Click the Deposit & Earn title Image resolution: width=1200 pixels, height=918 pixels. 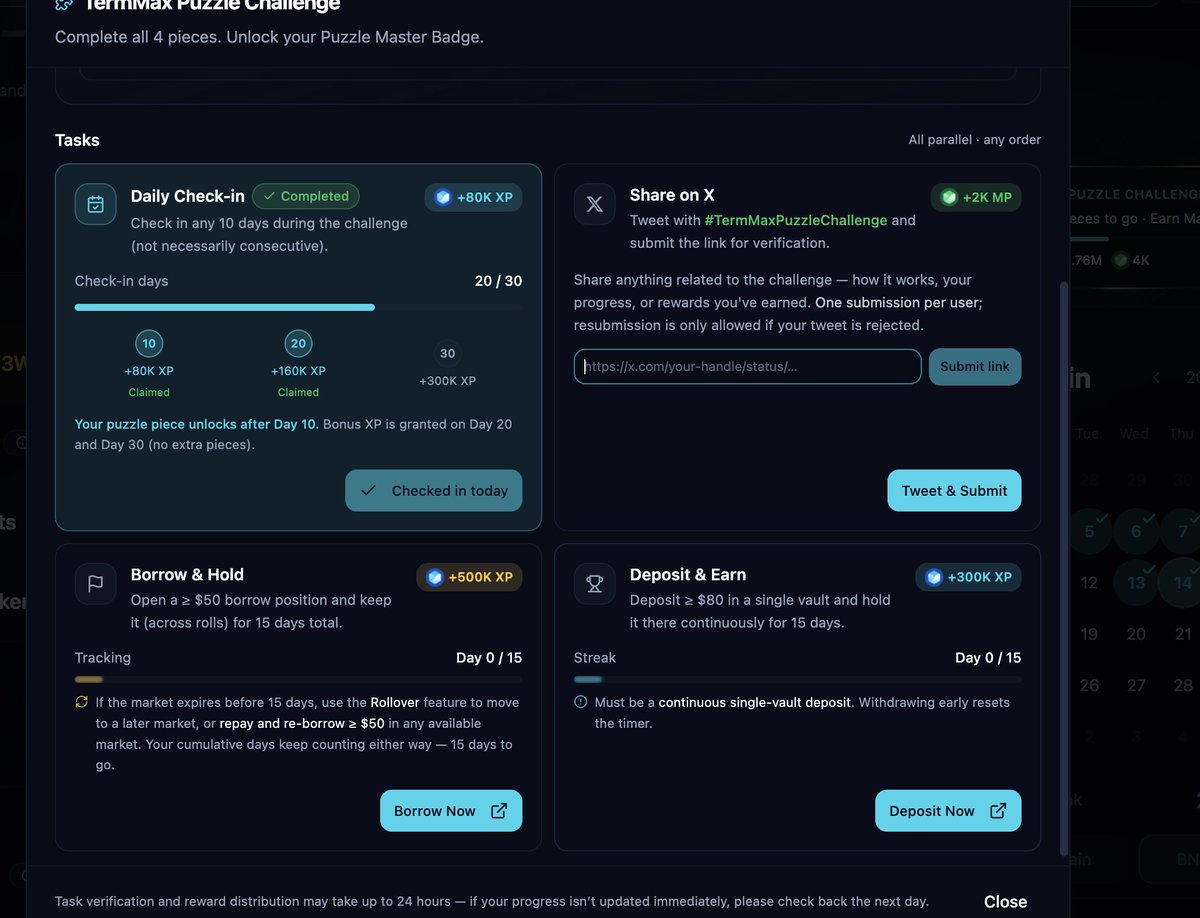688,575
